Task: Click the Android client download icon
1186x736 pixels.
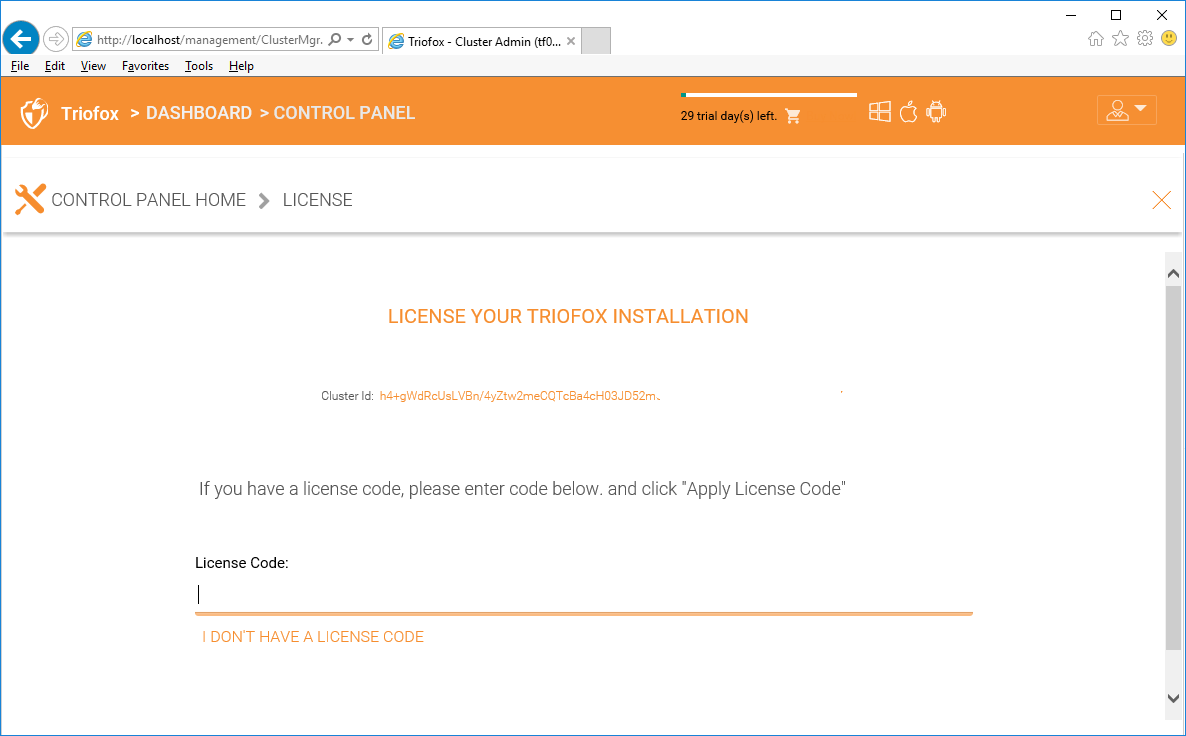Action: (x=936, y=112)
